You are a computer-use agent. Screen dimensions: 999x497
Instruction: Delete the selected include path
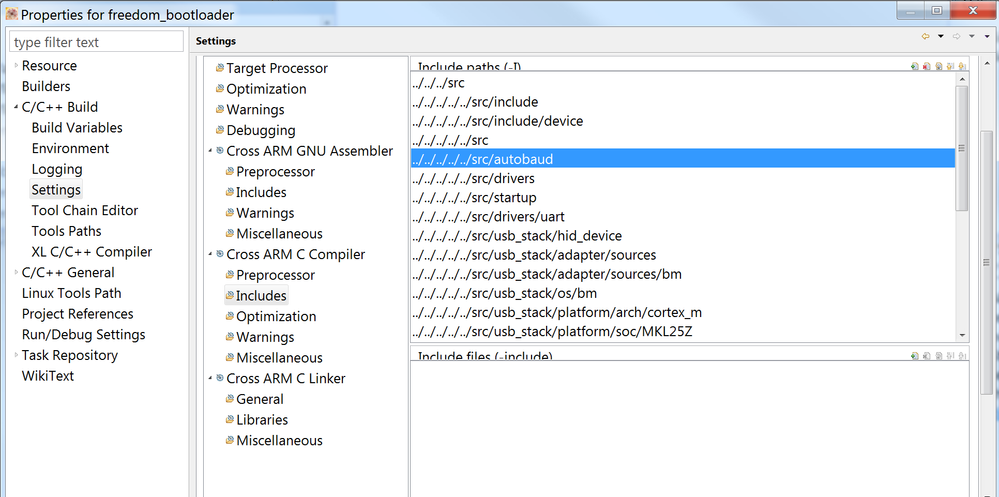[926, 66]
